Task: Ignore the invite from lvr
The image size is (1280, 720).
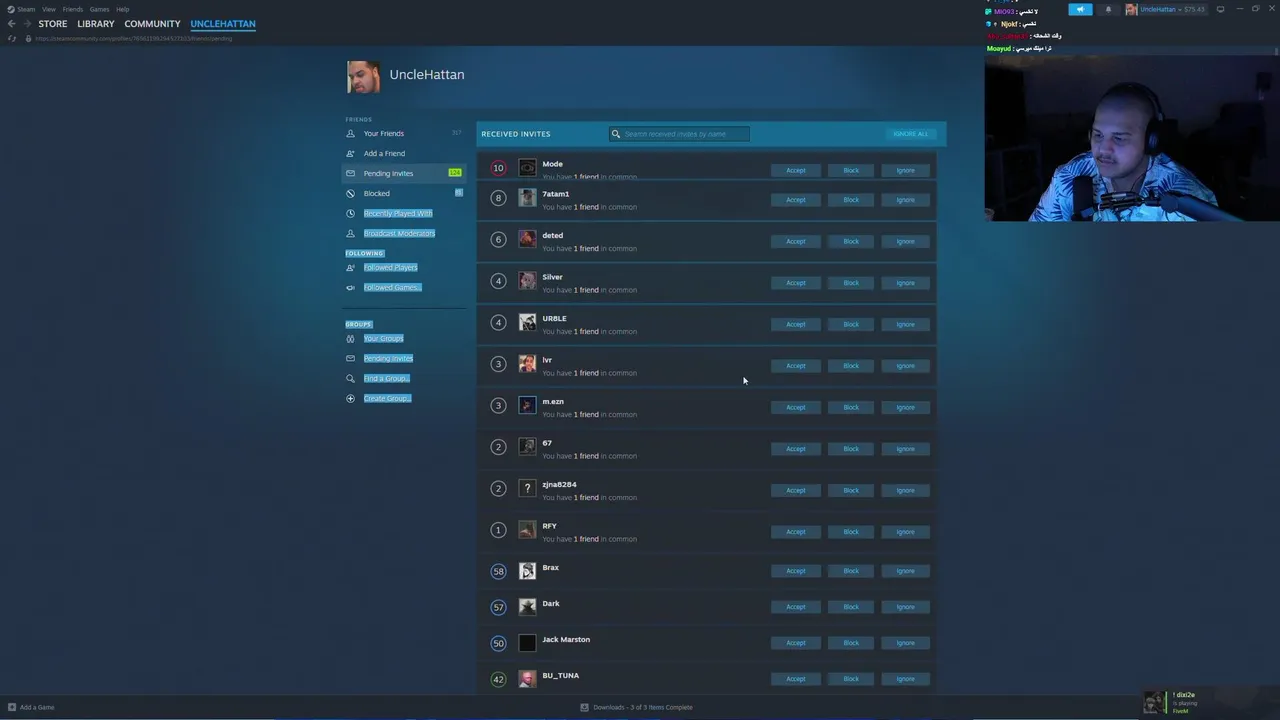Action: coord(905,366)
